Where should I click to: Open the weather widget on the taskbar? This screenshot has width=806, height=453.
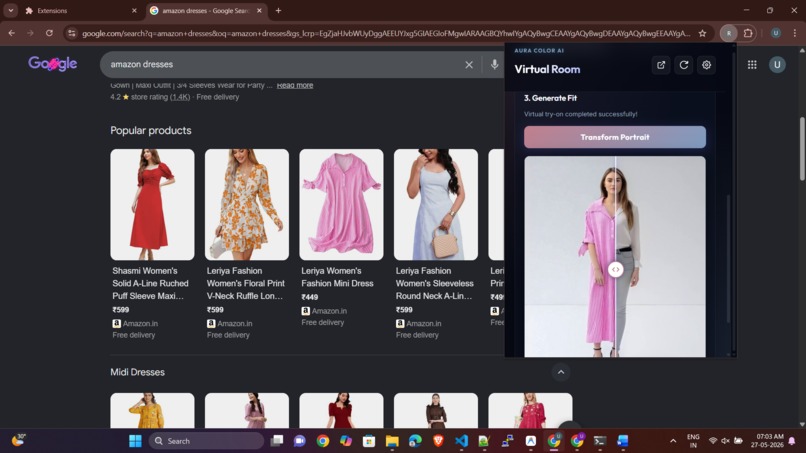click(19, 440)
